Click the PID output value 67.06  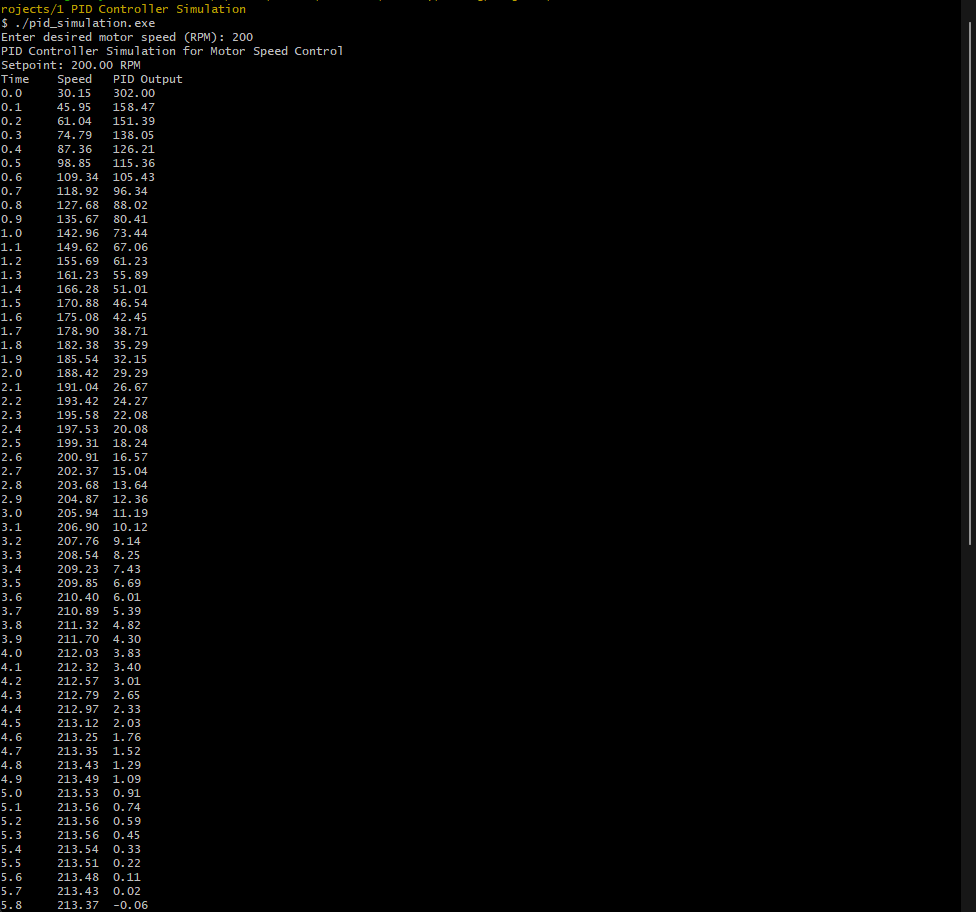point(130,247)
